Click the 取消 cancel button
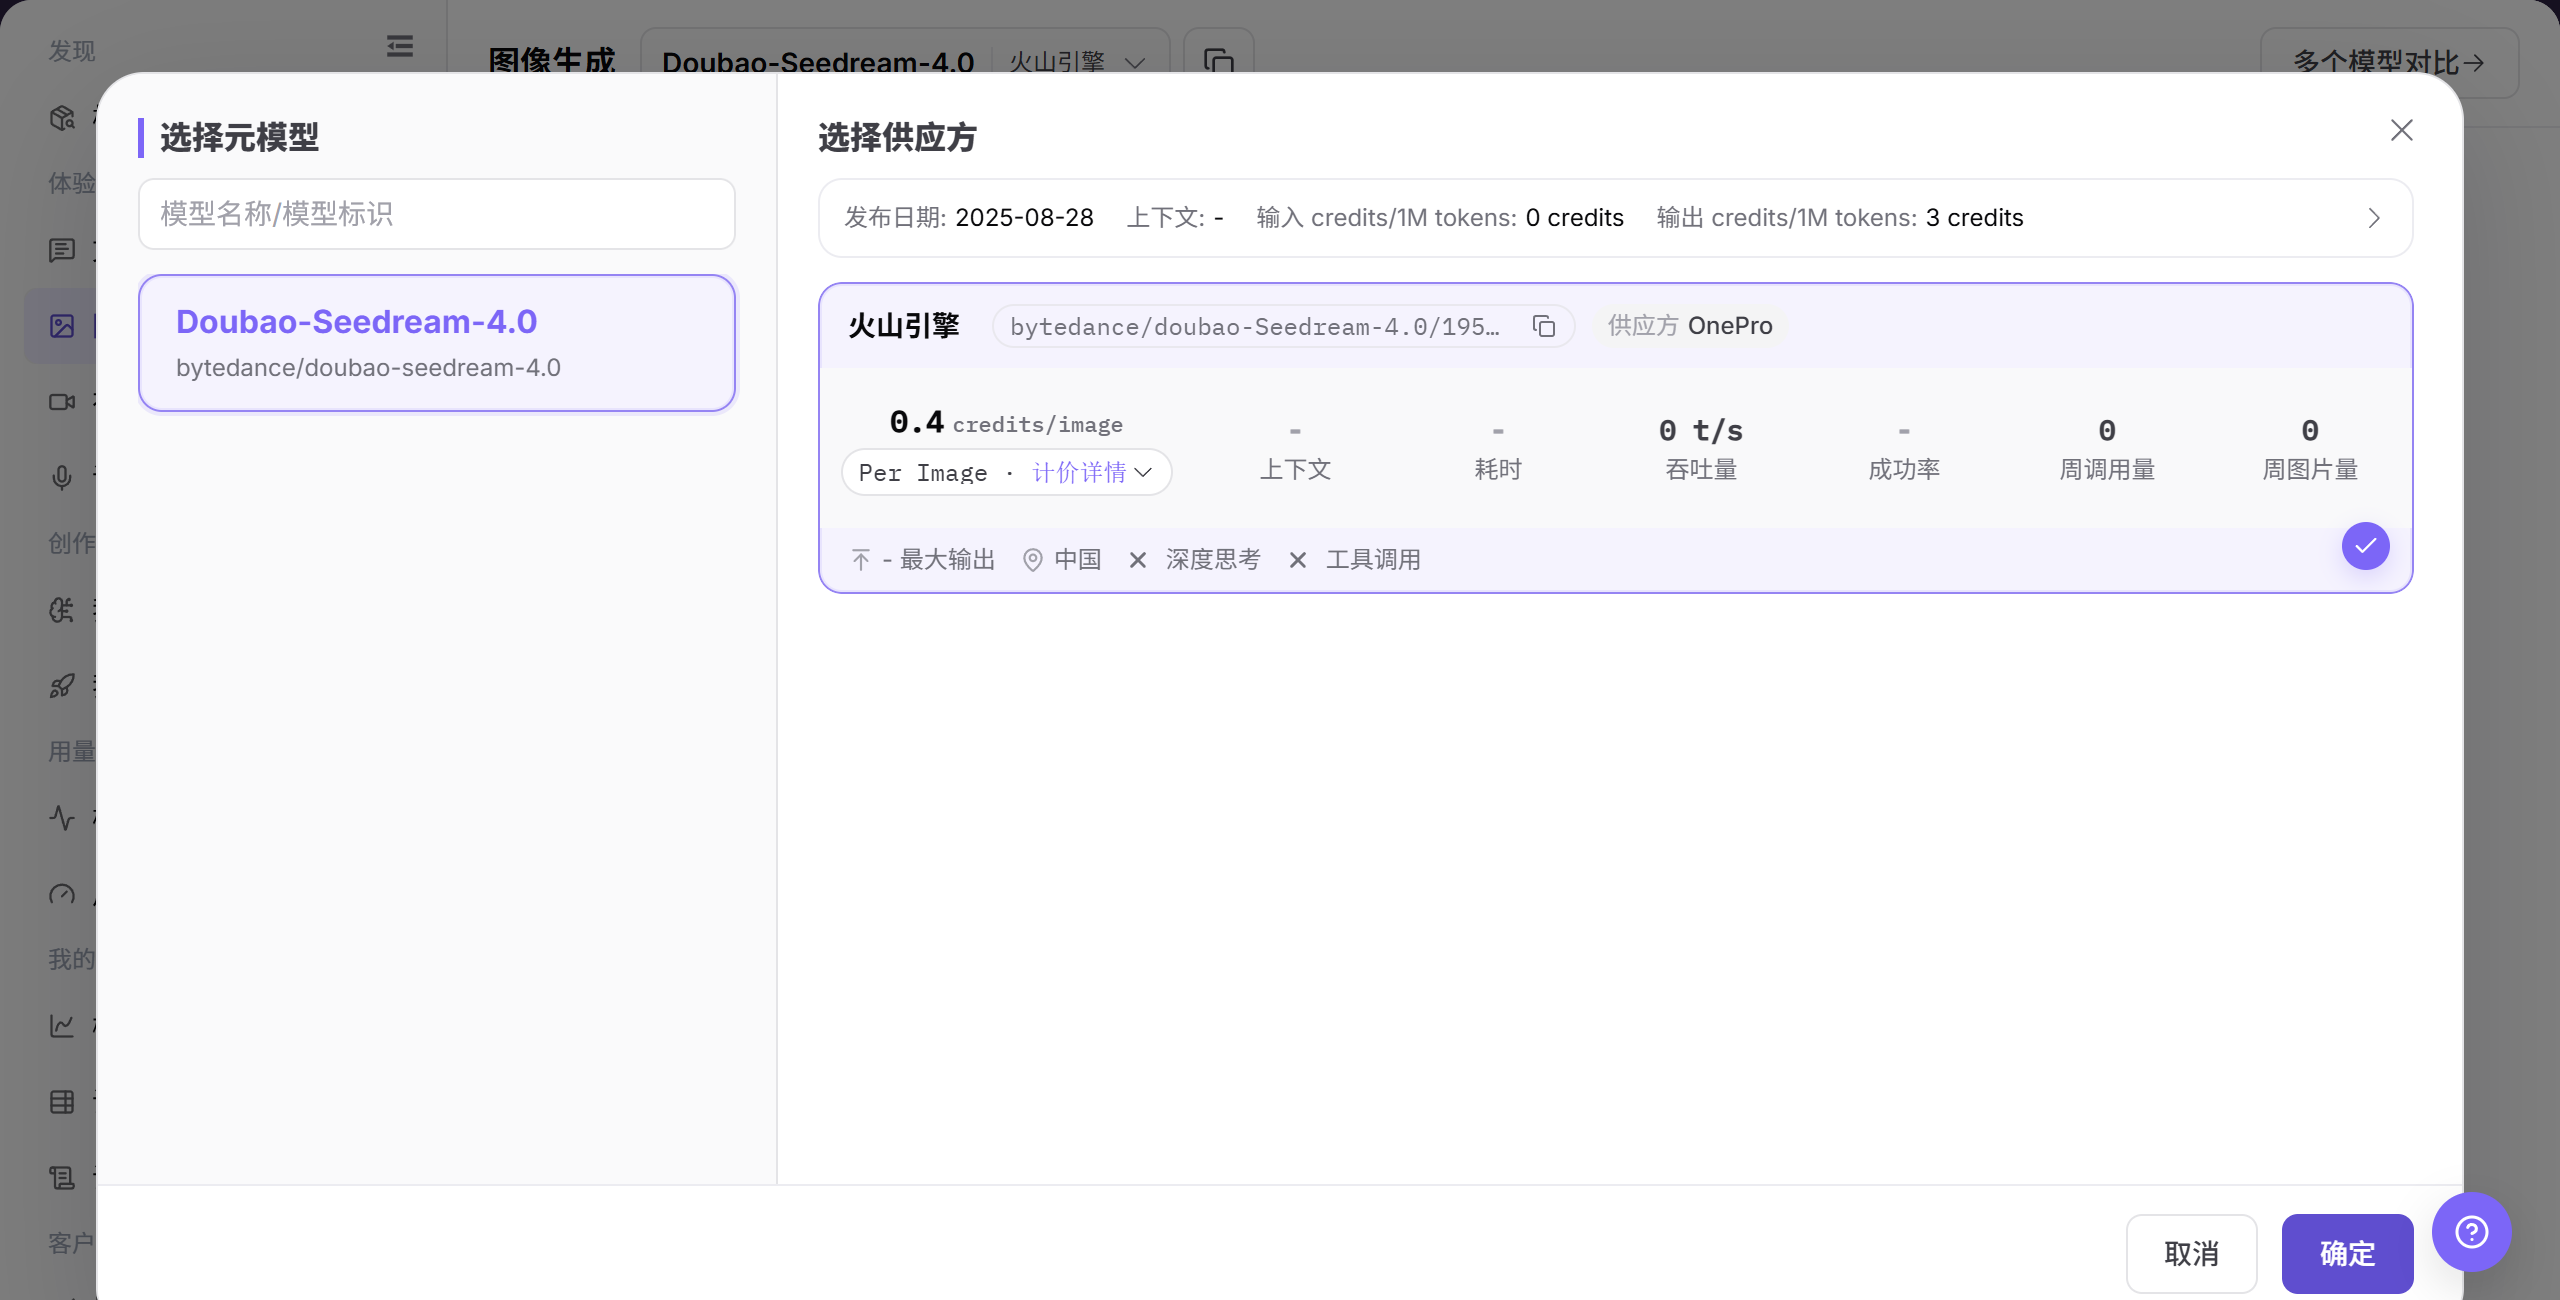The image size is (2560, 1300). coord(2191,1253)
